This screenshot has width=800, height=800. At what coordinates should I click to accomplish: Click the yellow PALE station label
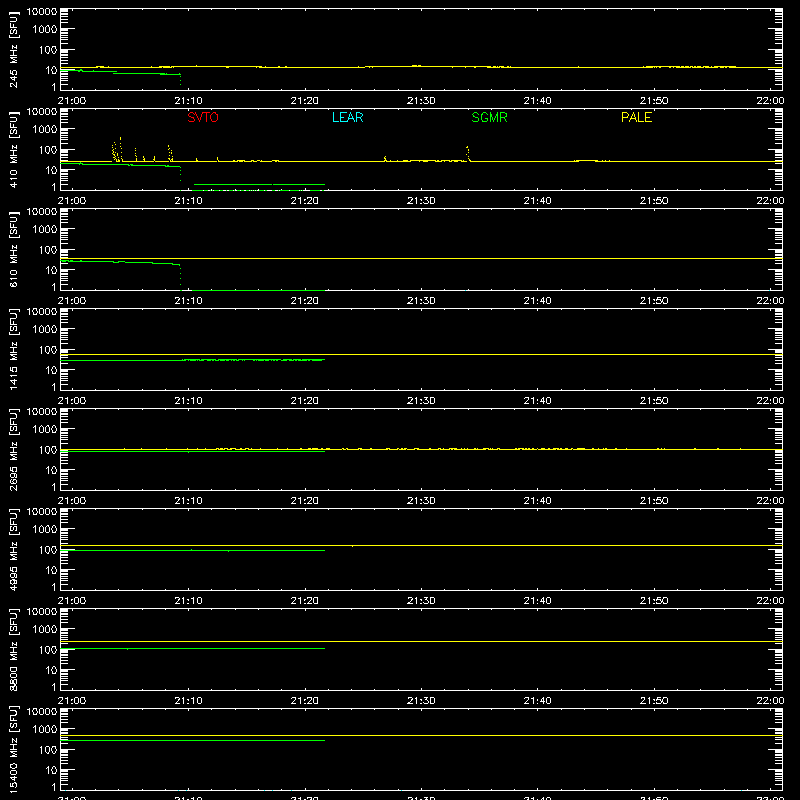click(x=636, y=117)
